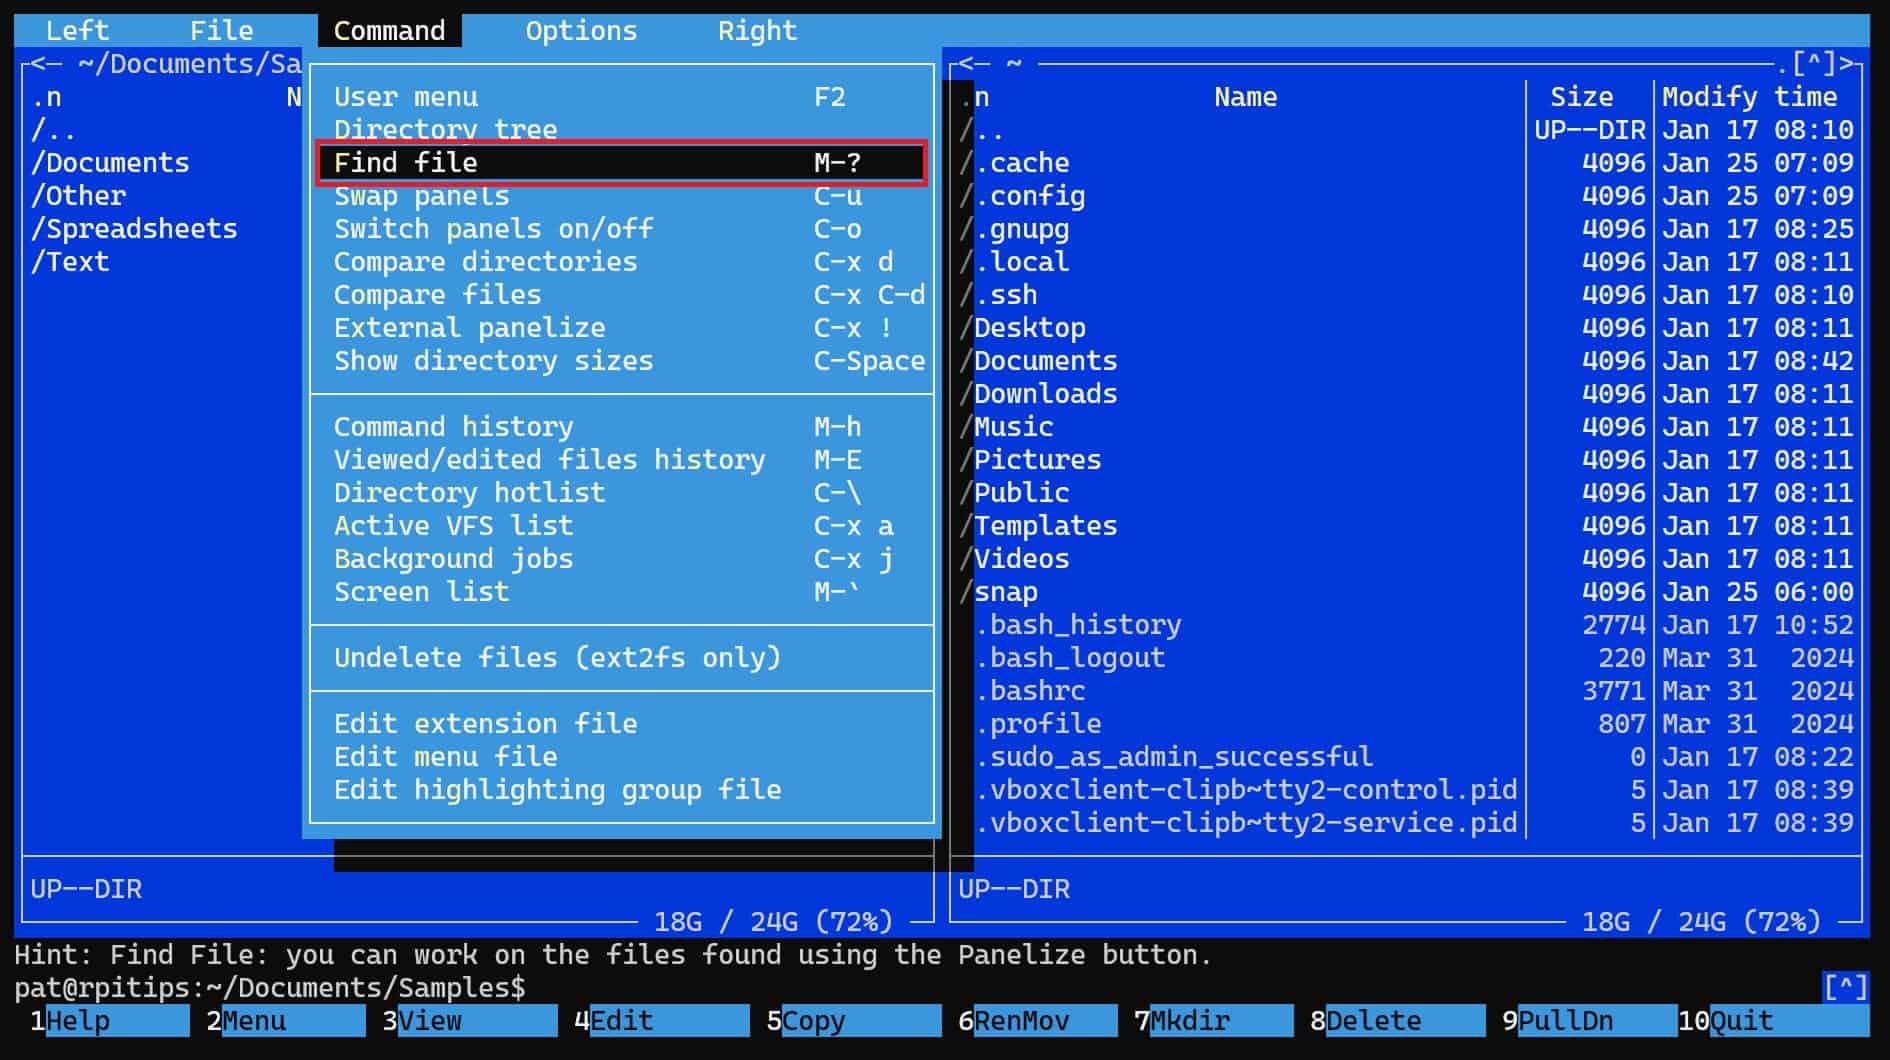This screenshot has height=1060, width=1890.
Task: Click Show directory sizes entry
Action: pyautogui.click(x=620, y=361)
